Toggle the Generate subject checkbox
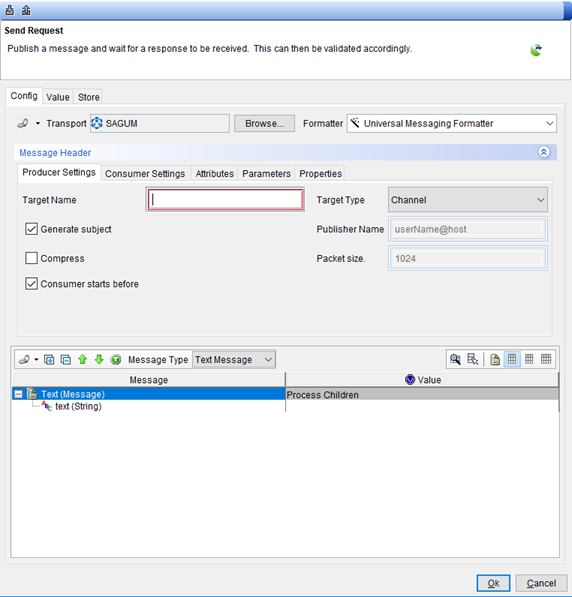Screen dimensions: 572x597 tap(31, 229)
